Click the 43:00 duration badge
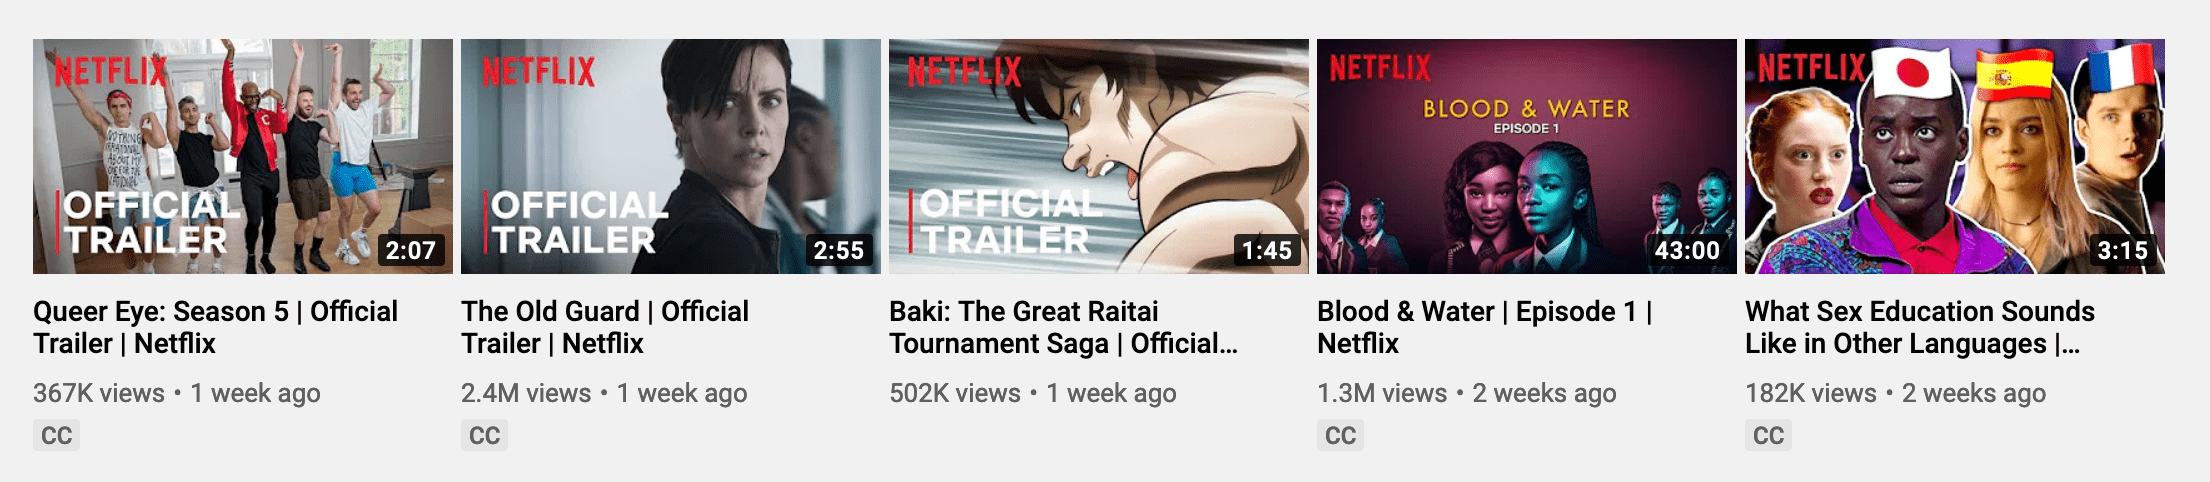Image resolution: width=2210 pixels, height=482 pixels. click(1687, 250)
